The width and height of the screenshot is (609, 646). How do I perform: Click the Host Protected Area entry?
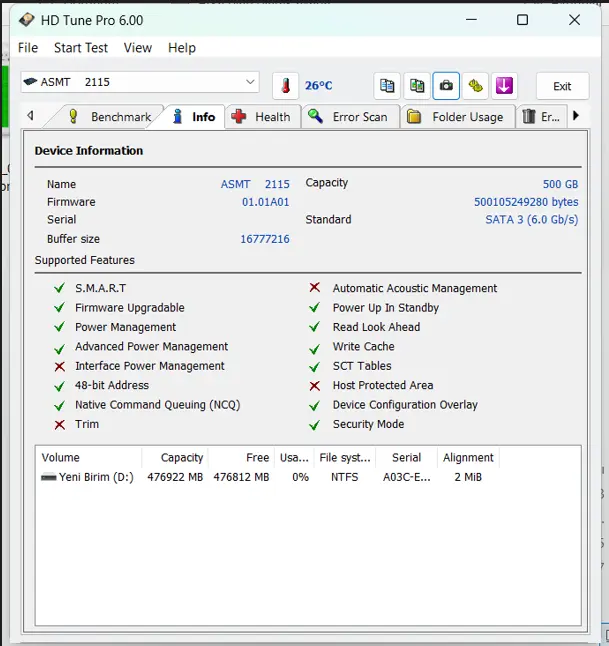(x=383, y=386)
